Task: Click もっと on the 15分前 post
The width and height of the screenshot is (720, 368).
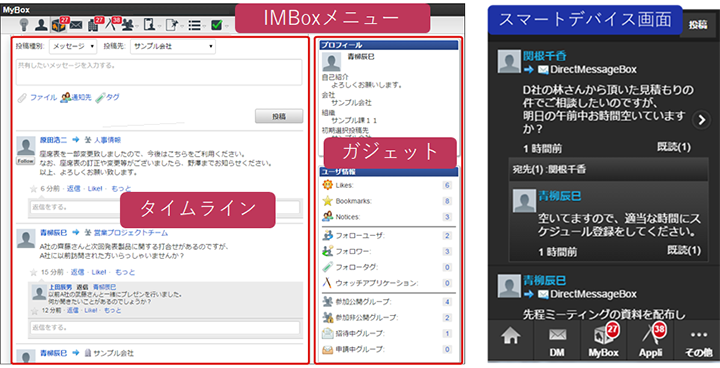Action: coord(125,272)
